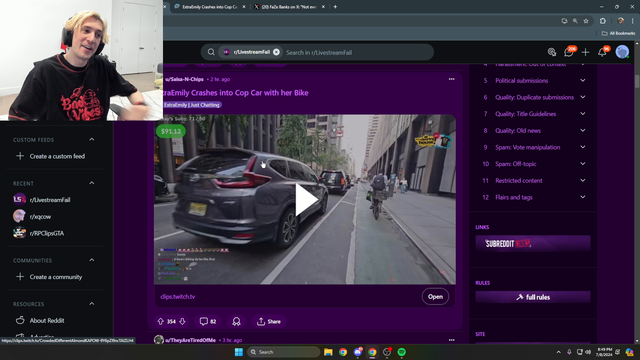640x360 pixels.
Task: Remove the r/LivestreamFail search filter
Action: pos(276,52)
